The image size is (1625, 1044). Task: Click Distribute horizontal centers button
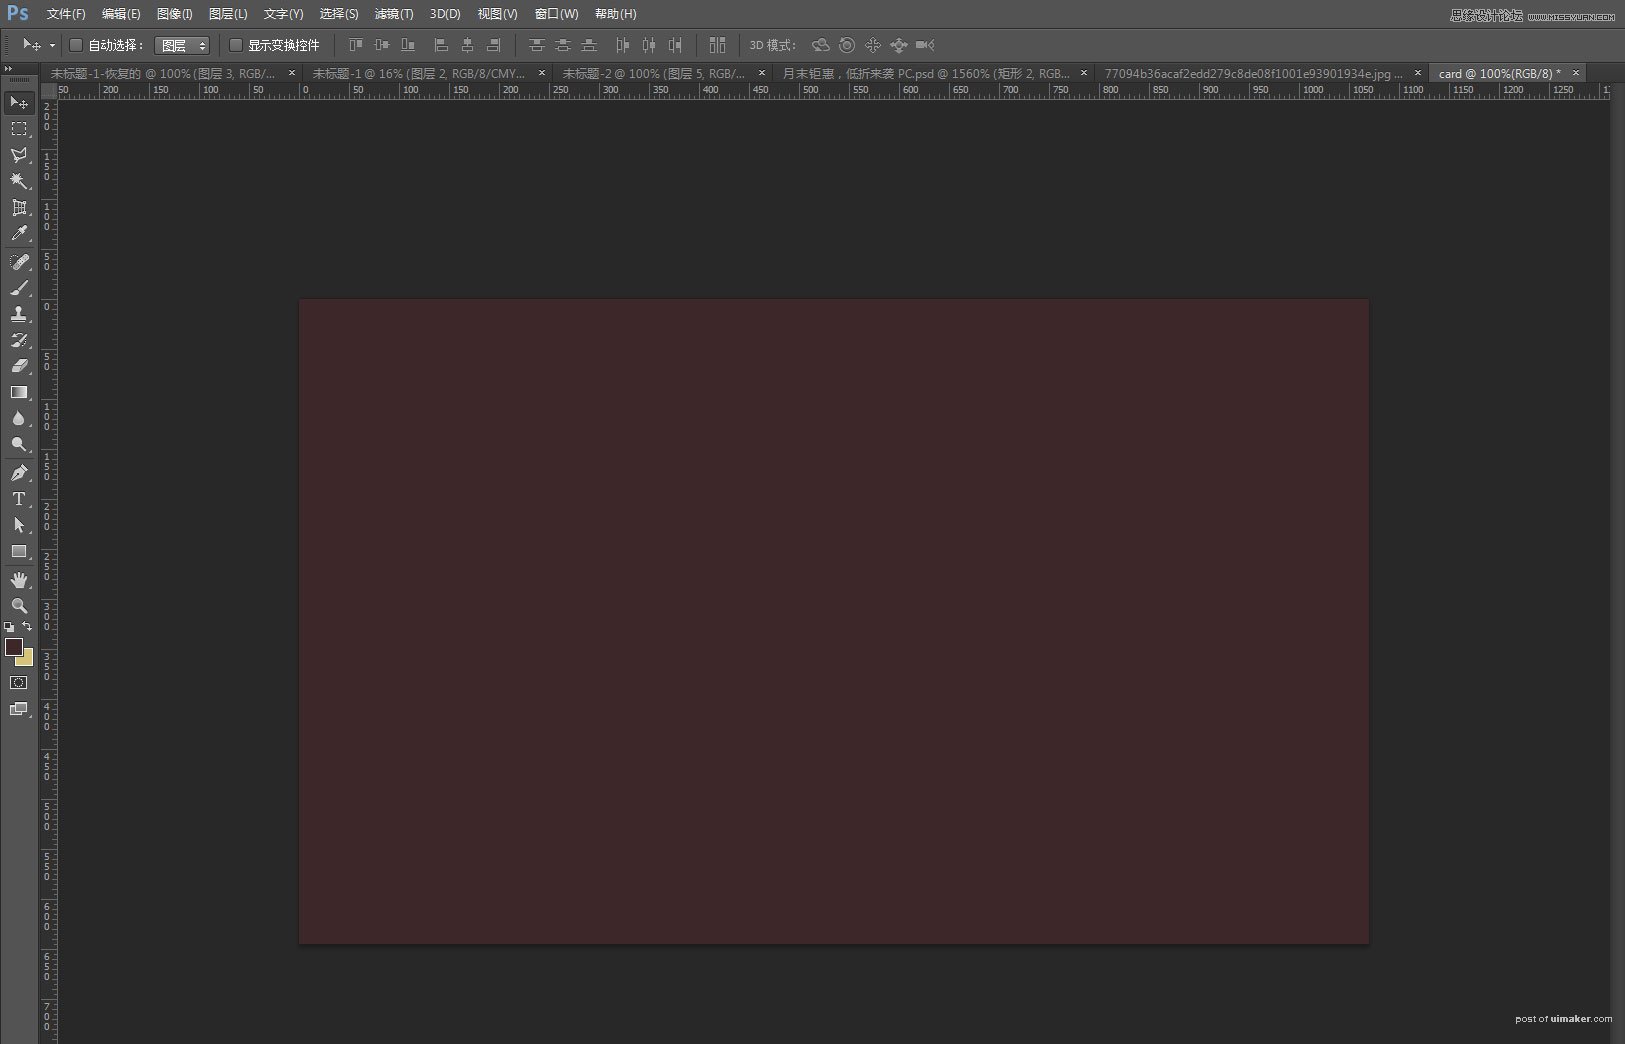click(x=649, y=45)
